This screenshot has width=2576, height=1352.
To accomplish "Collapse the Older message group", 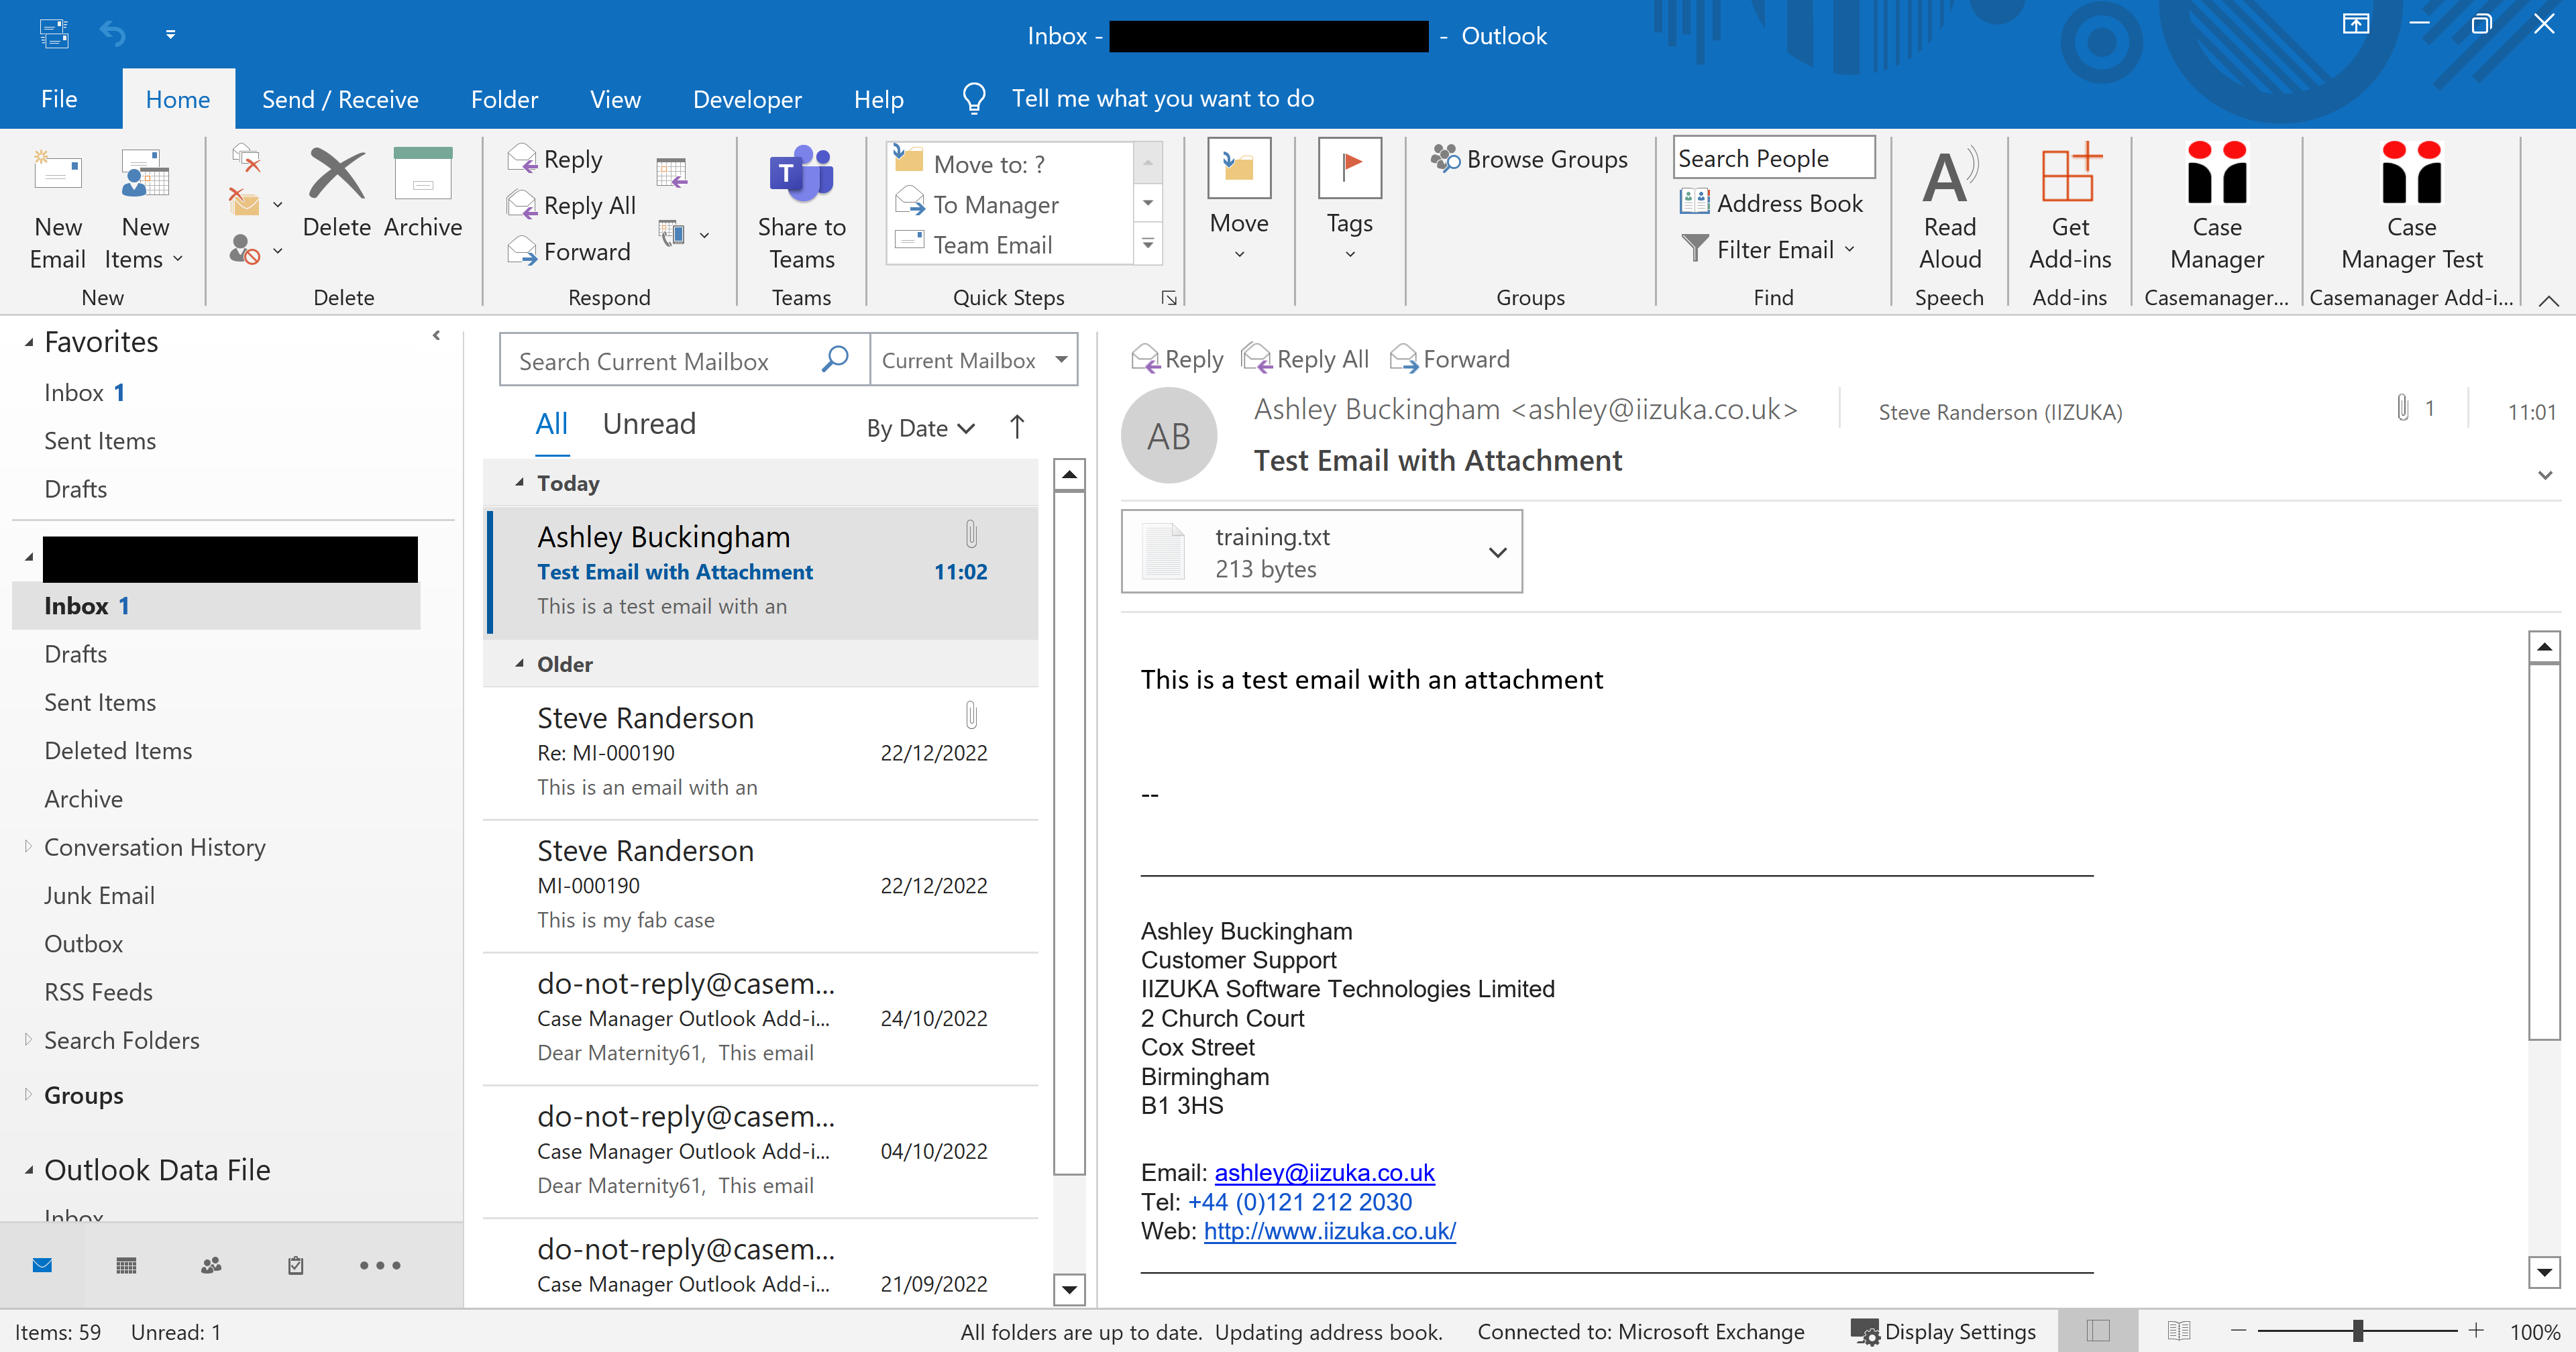I will (519, 664).
